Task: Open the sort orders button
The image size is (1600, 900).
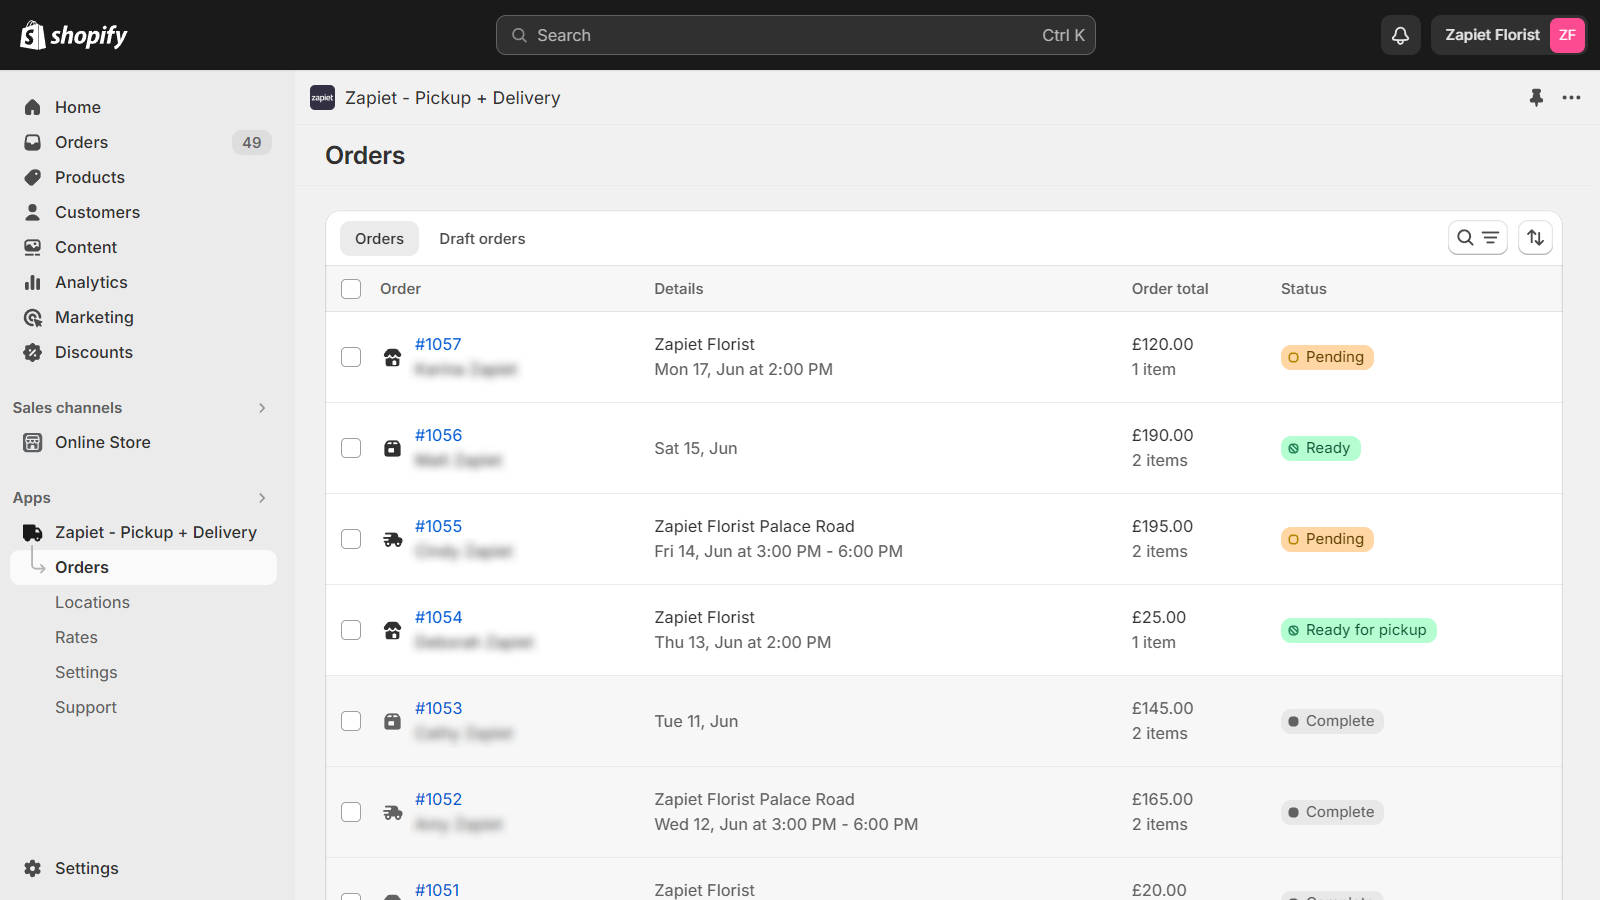Action: (x=1535, y=238)
